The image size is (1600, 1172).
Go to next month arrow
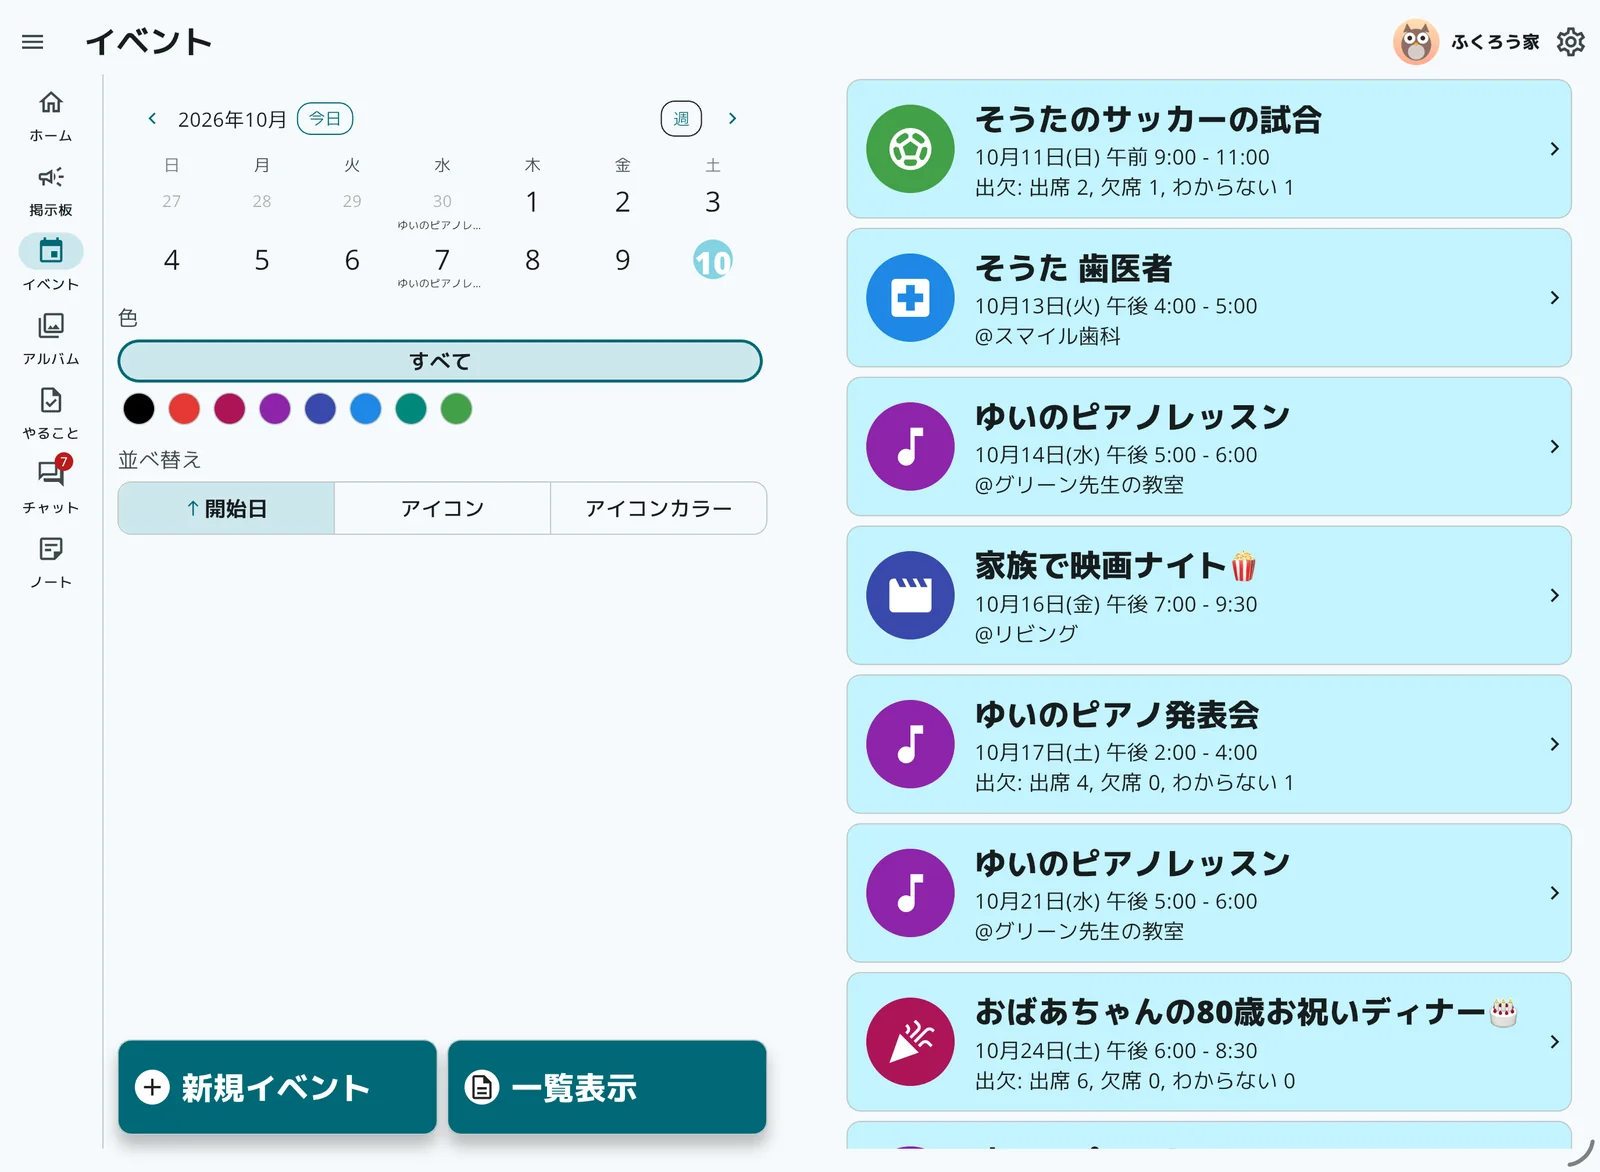[732, 119]
